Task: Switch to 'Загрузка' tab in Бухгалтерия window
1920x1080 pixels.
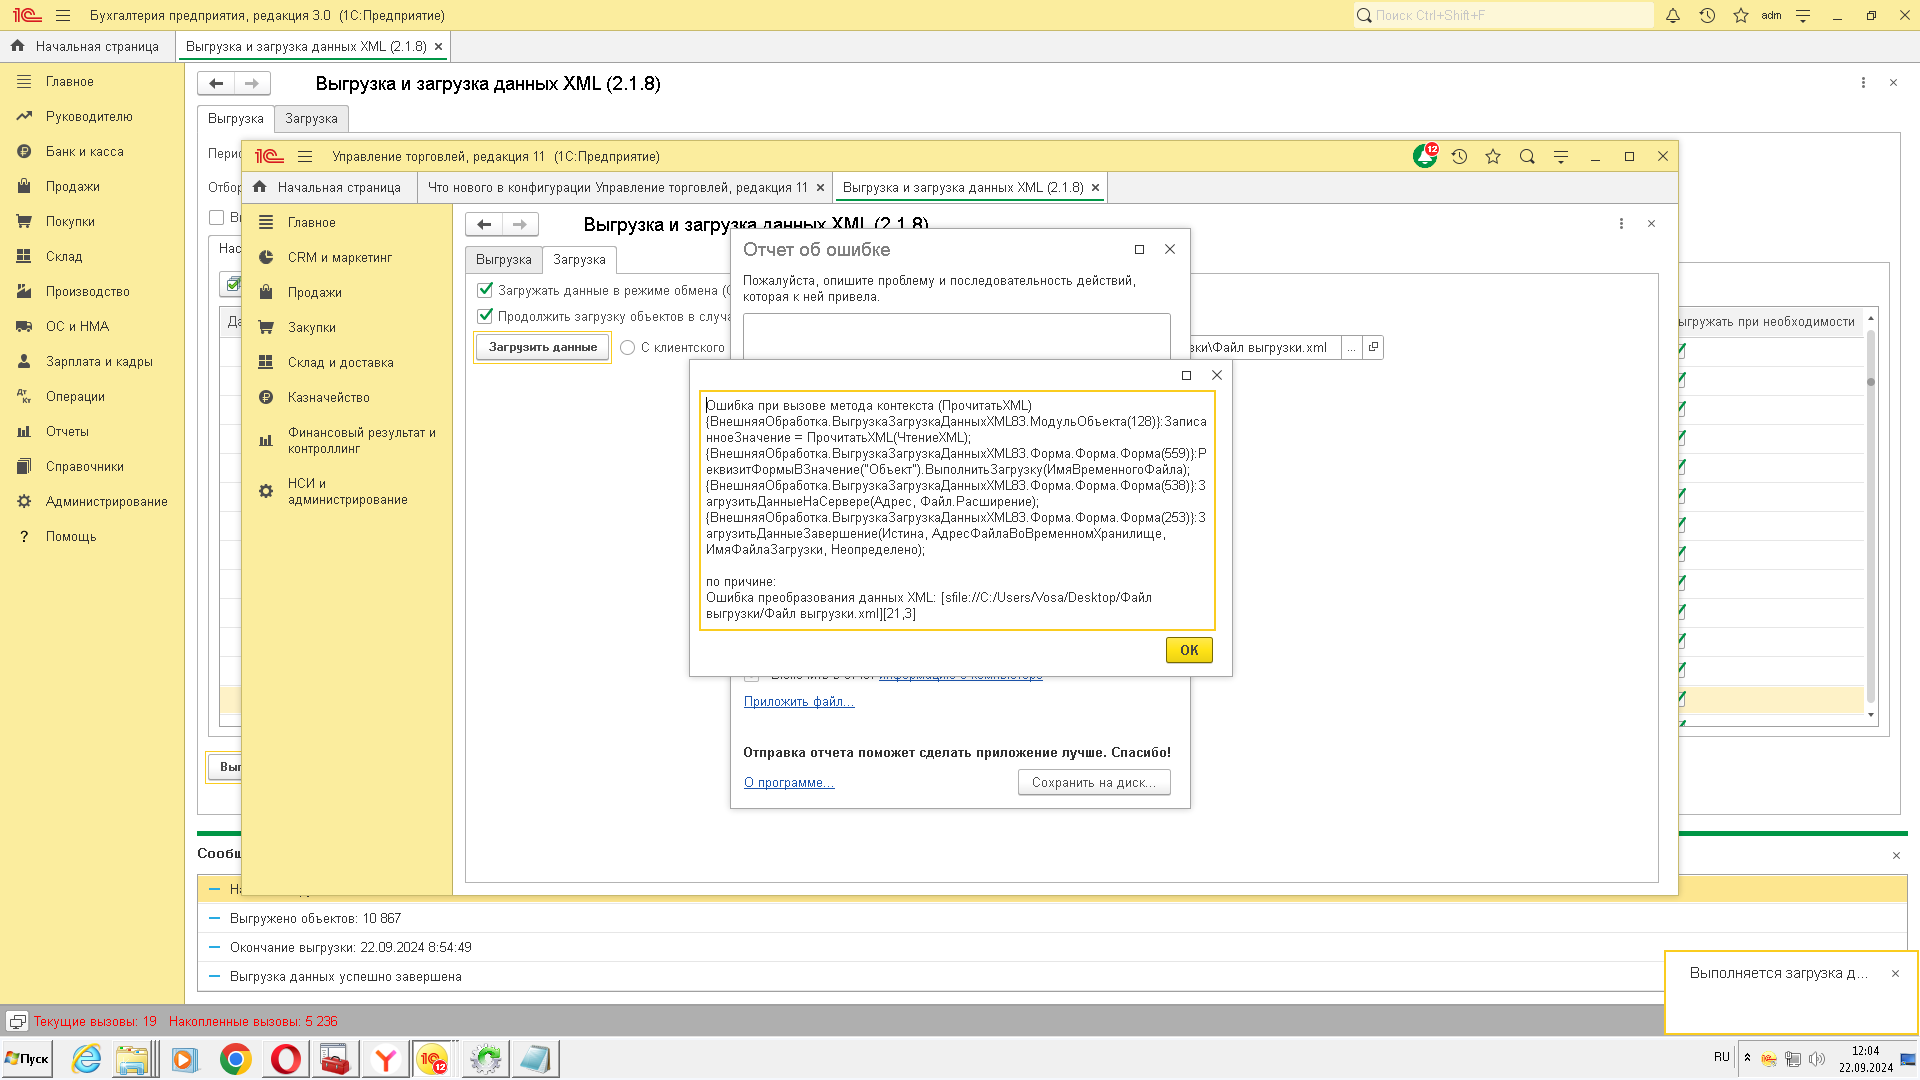Action: coord(311,118)
